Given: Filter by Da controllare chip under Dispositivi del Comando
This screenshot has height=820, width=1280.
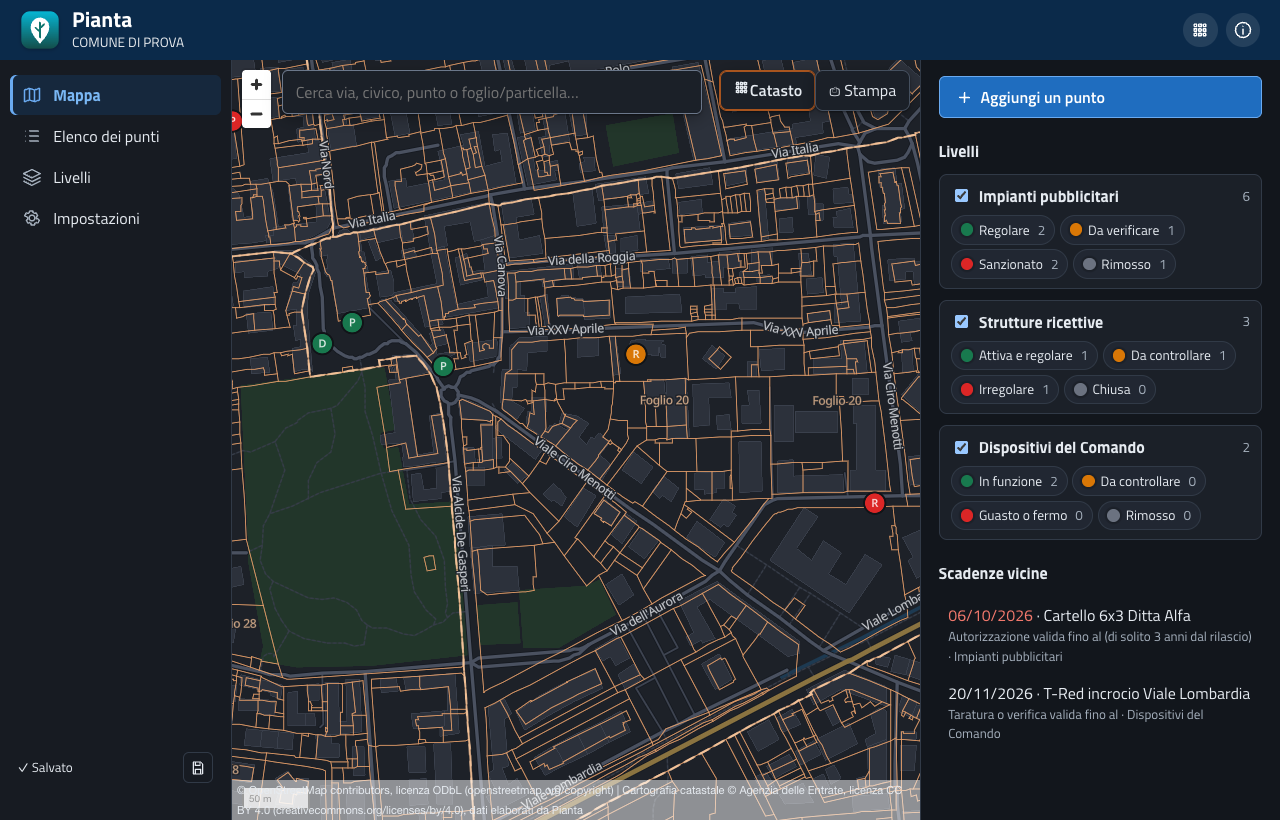Looking at the screenshot, I should 1139,481.
